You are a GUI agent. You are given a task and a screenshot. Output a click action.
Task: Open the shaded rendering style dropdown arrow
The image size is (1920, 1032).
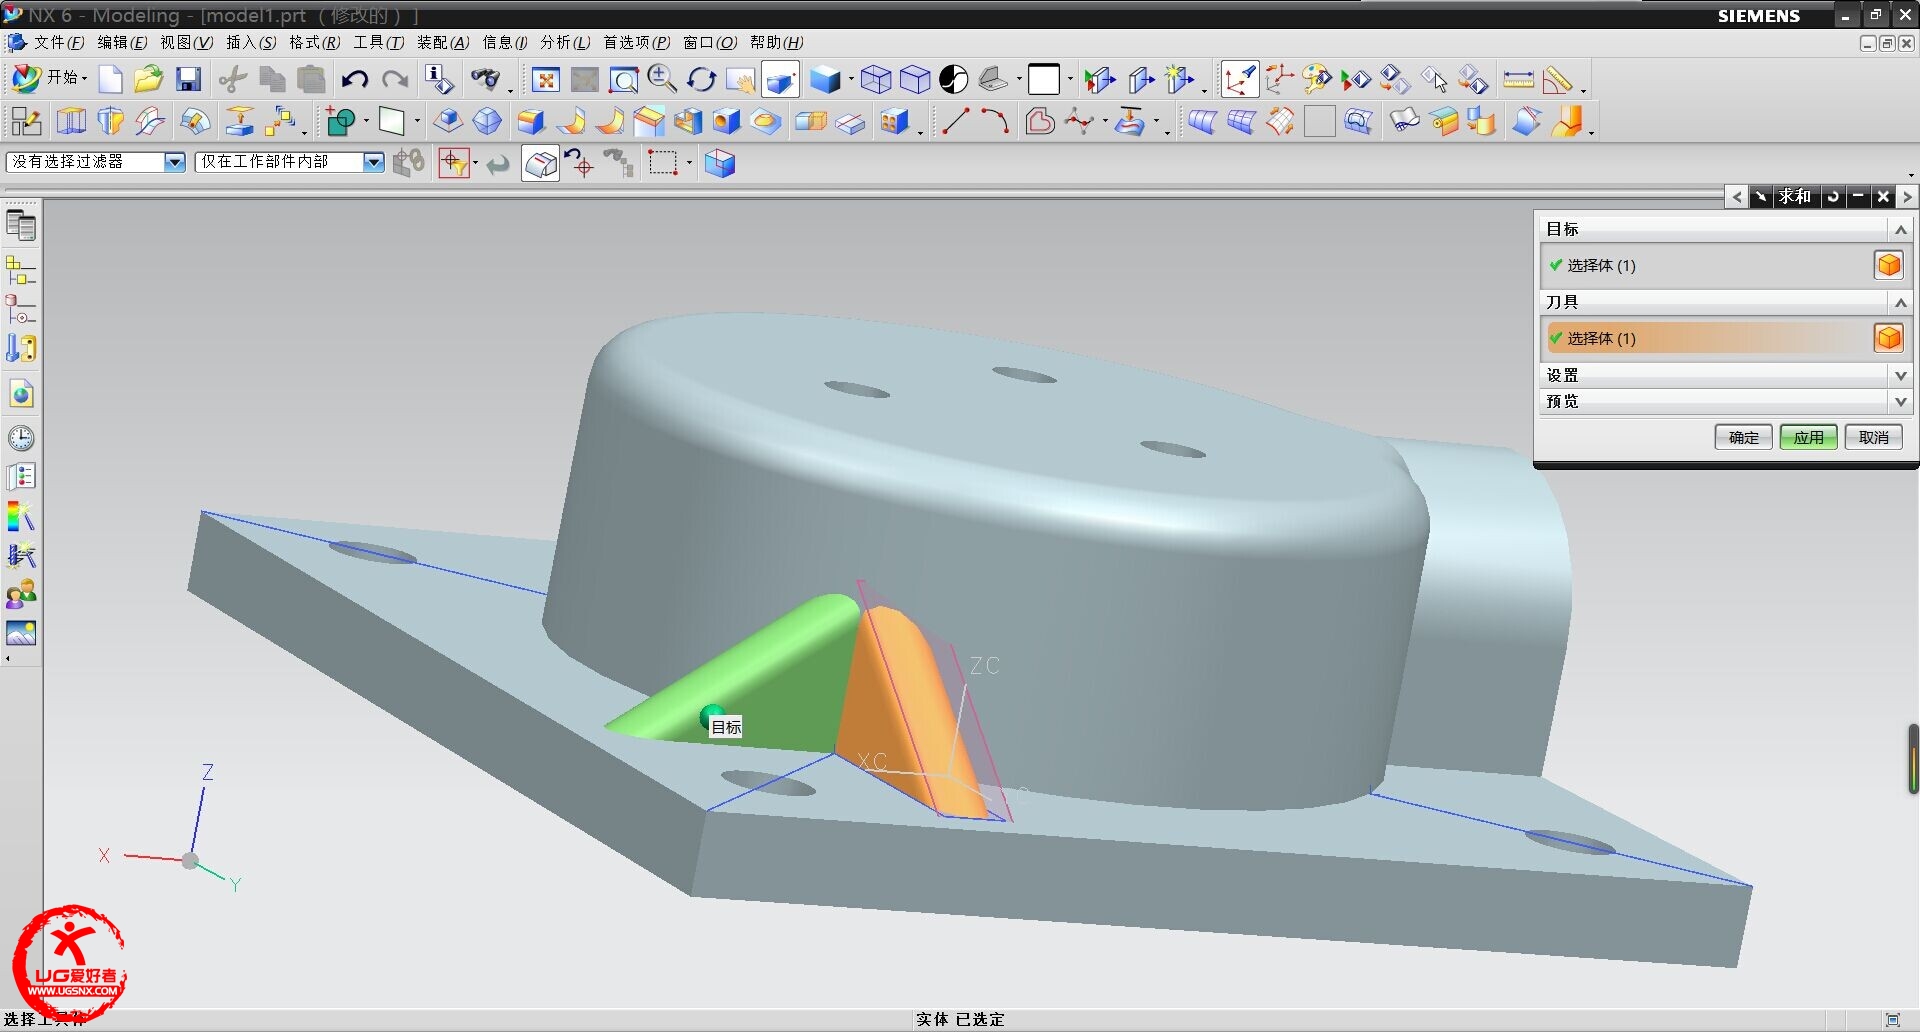(x=851, y=79)
